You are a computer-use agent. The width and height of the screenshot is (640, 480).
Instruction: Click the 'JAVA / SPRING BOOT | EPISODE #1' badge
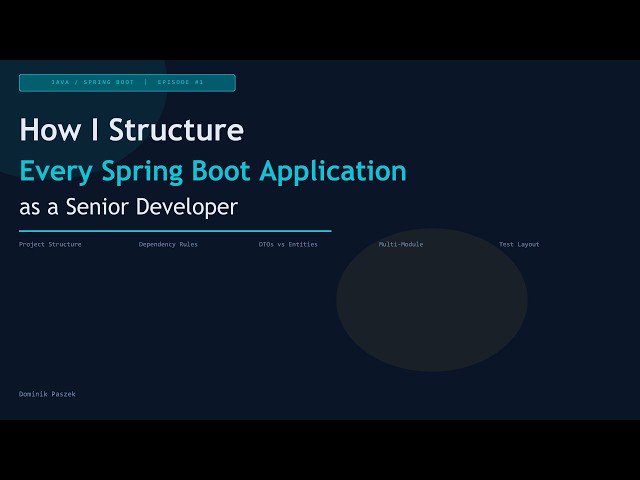(x=127, y=83)
